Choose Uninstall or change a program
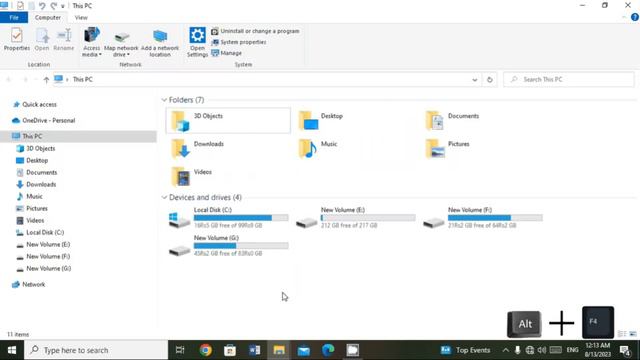This screenshot has height=360, width=640. click(255, 31)
